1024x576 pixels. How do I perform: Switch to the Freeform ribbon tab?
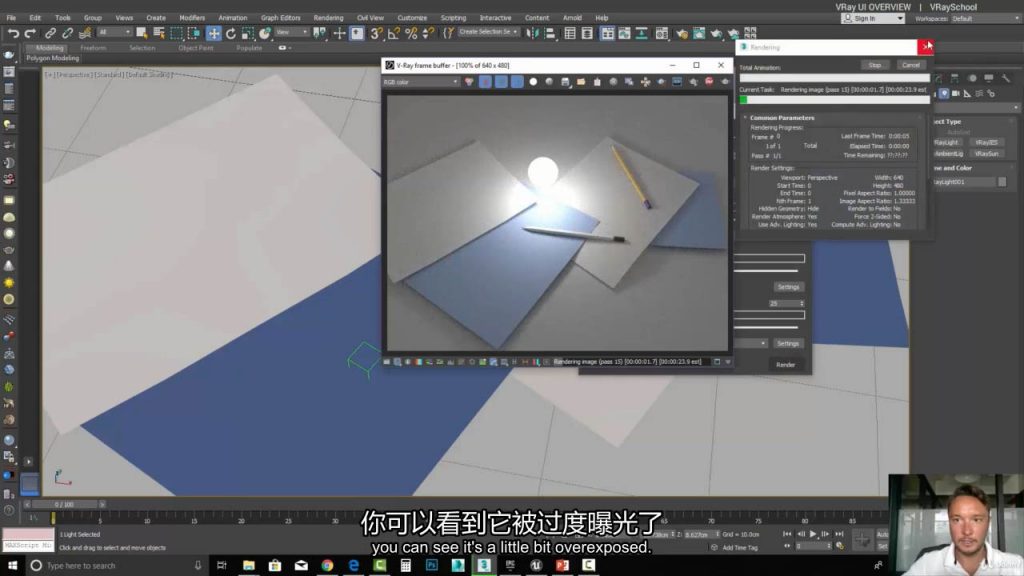pos(93,47)
